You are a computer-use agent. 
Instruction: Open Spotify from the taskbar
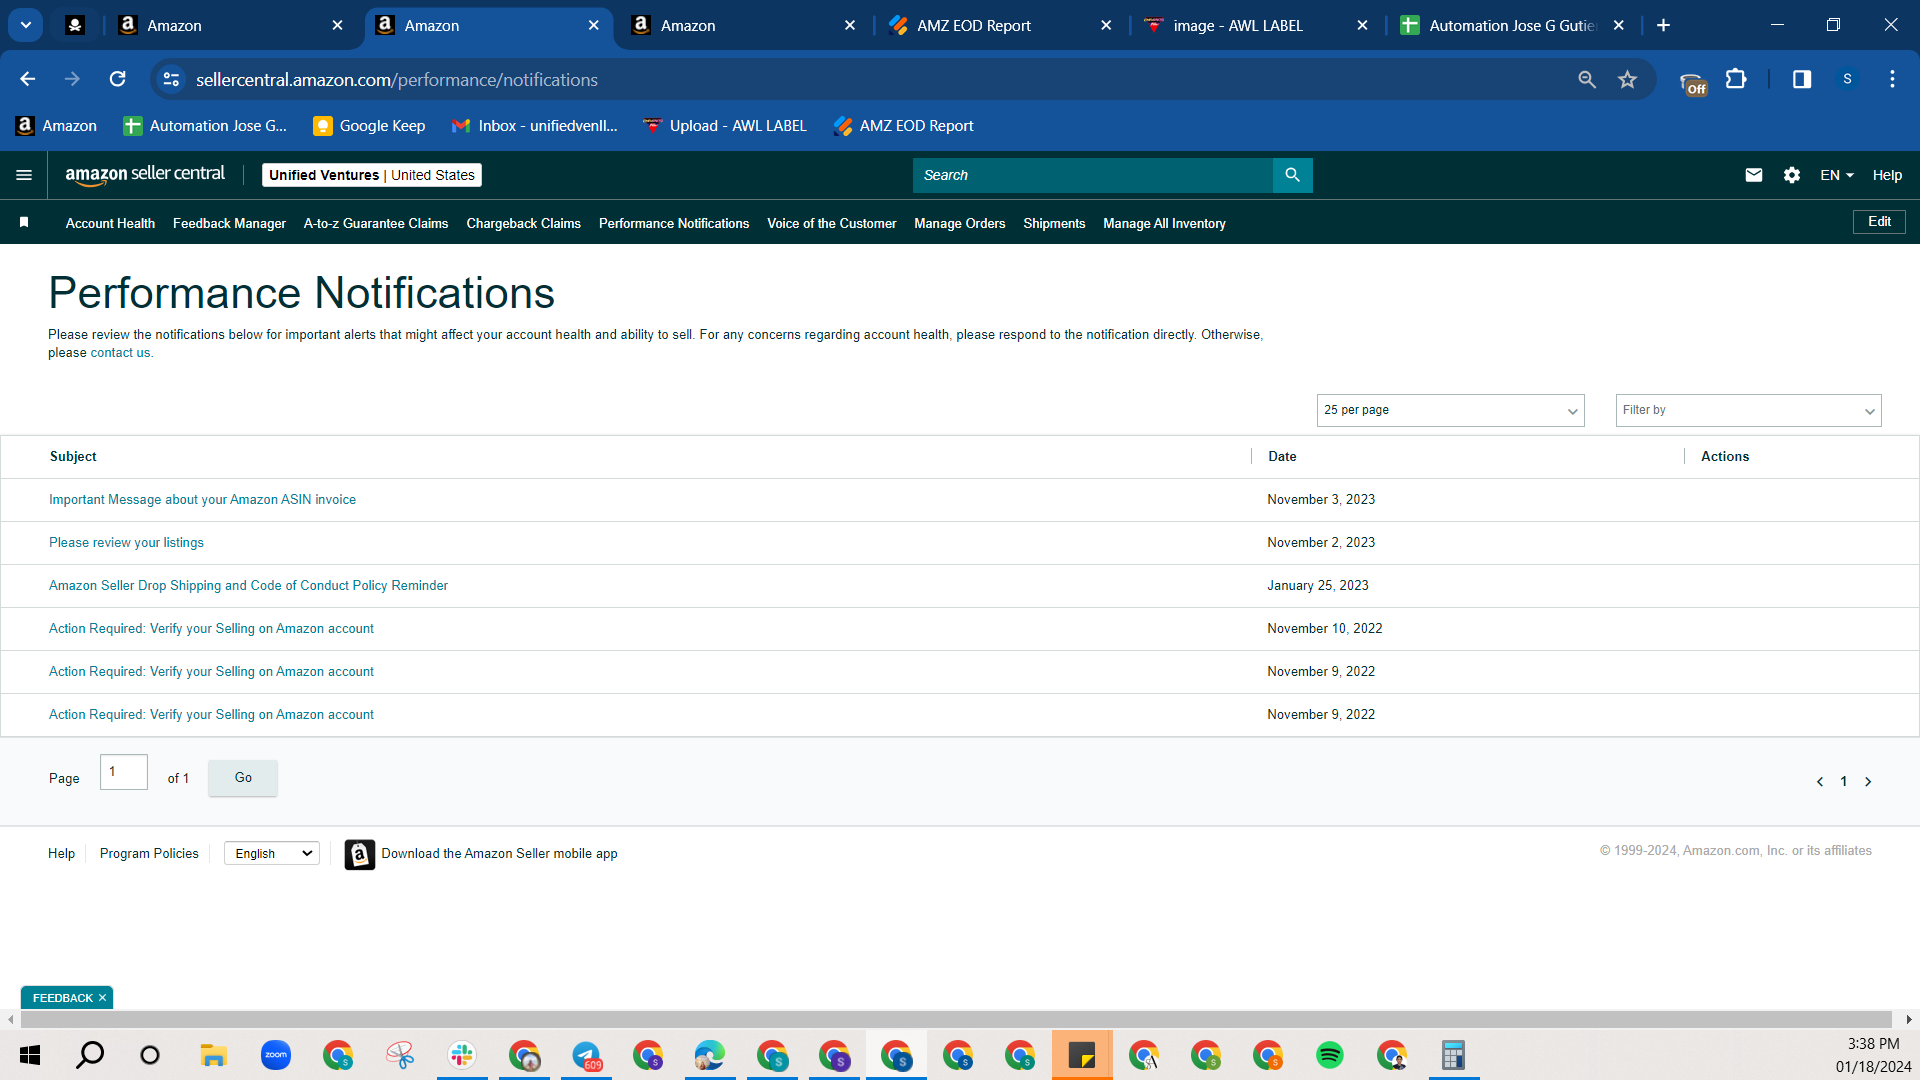1330,1055
